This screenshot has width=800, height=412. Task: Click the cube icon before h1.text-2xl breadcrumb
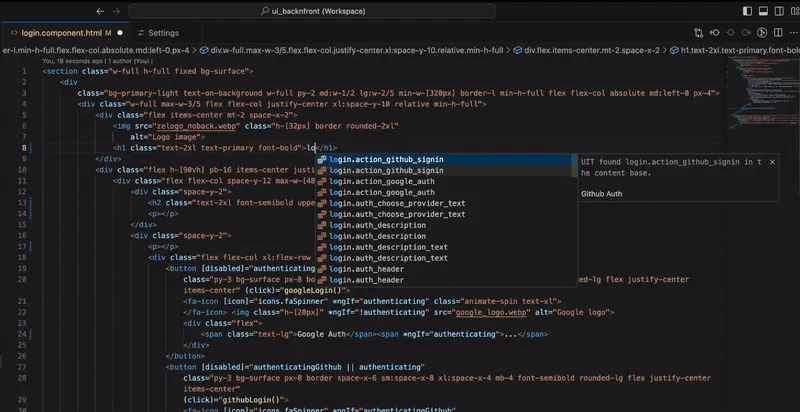[x=674, y=50]
